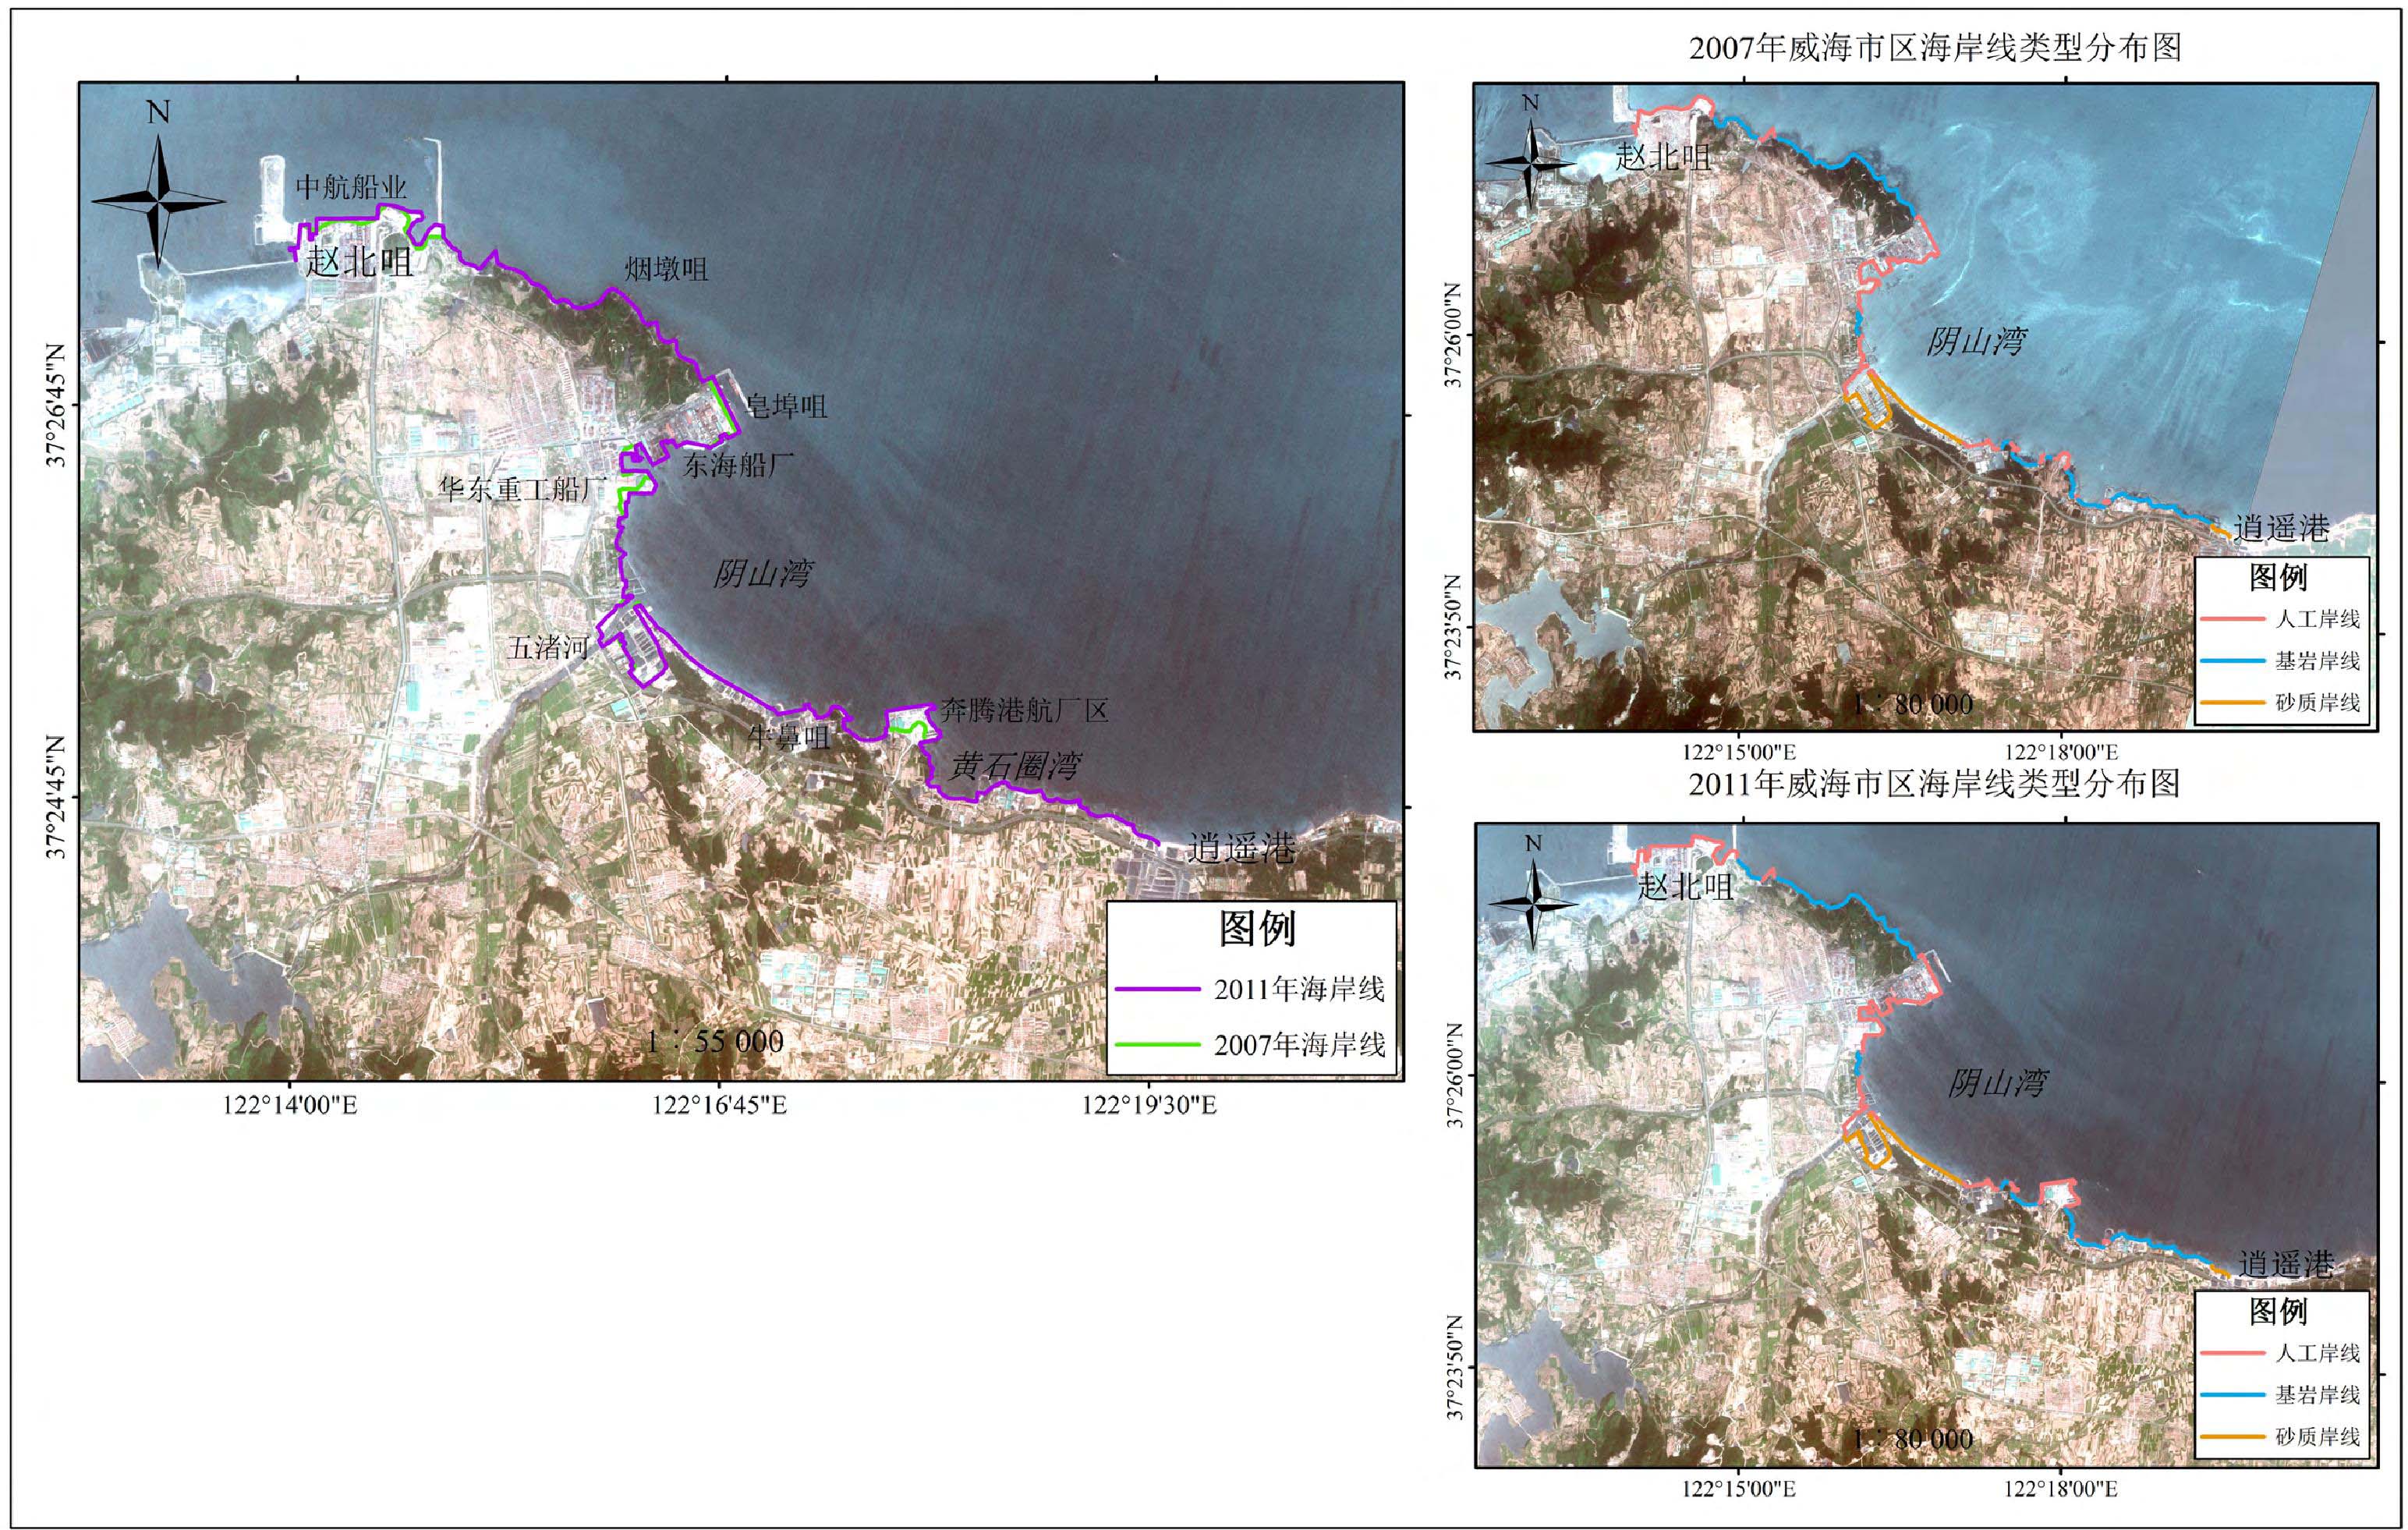The width and height of the screenshot is (2408, 1530).
Task: Click the blue 基岩岸线 line in the 2011 map legend
Action: [2232, 1395]
